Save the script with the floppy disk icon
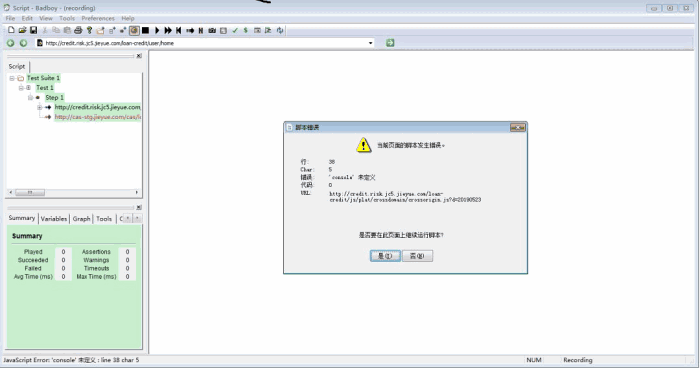The width and height of the screenshot is (700, 368). click(33, 30)
